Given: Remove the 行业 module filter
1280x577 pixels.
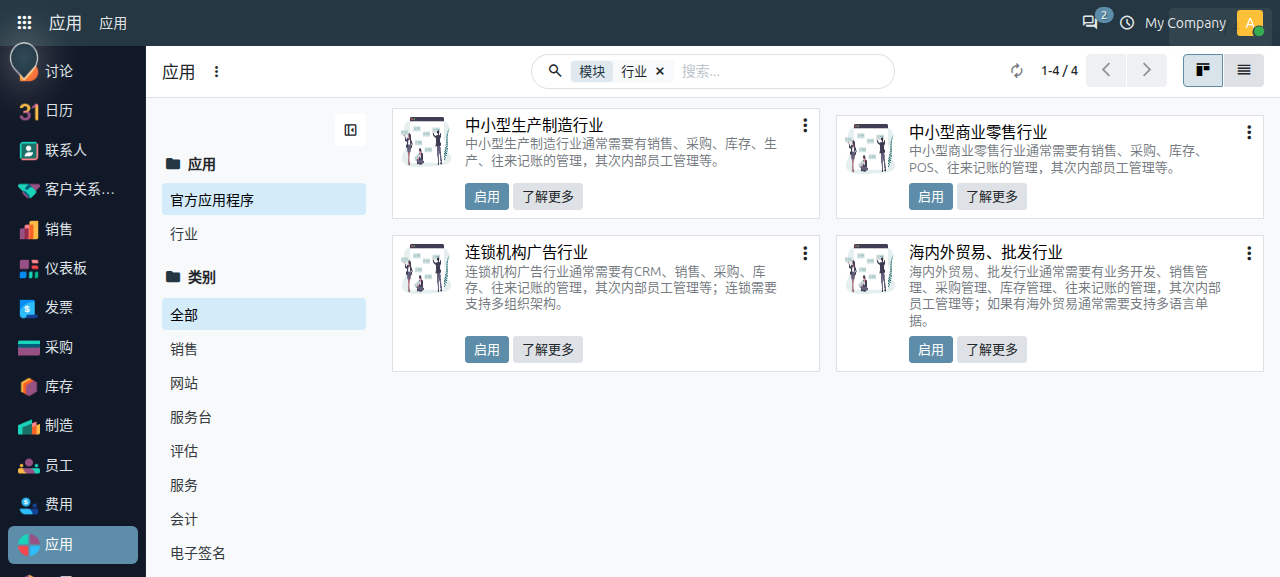Looking at the screenshot, I should click(x=660, y=72).
